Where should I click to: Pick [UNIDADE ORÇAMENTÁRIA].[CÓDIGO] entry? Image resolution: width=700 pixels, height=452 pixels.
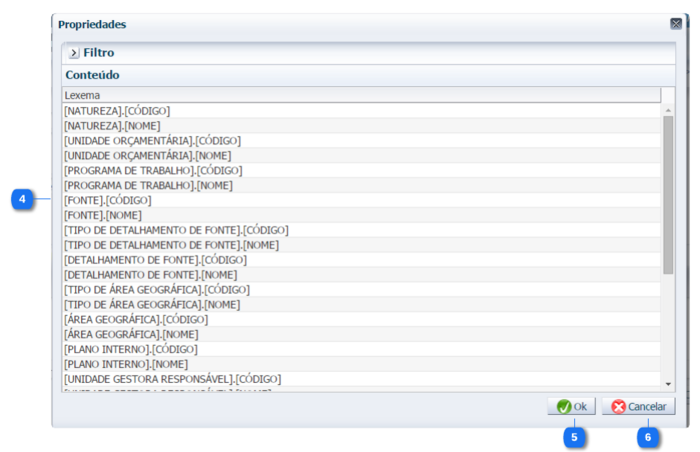[x=152, y=141]
